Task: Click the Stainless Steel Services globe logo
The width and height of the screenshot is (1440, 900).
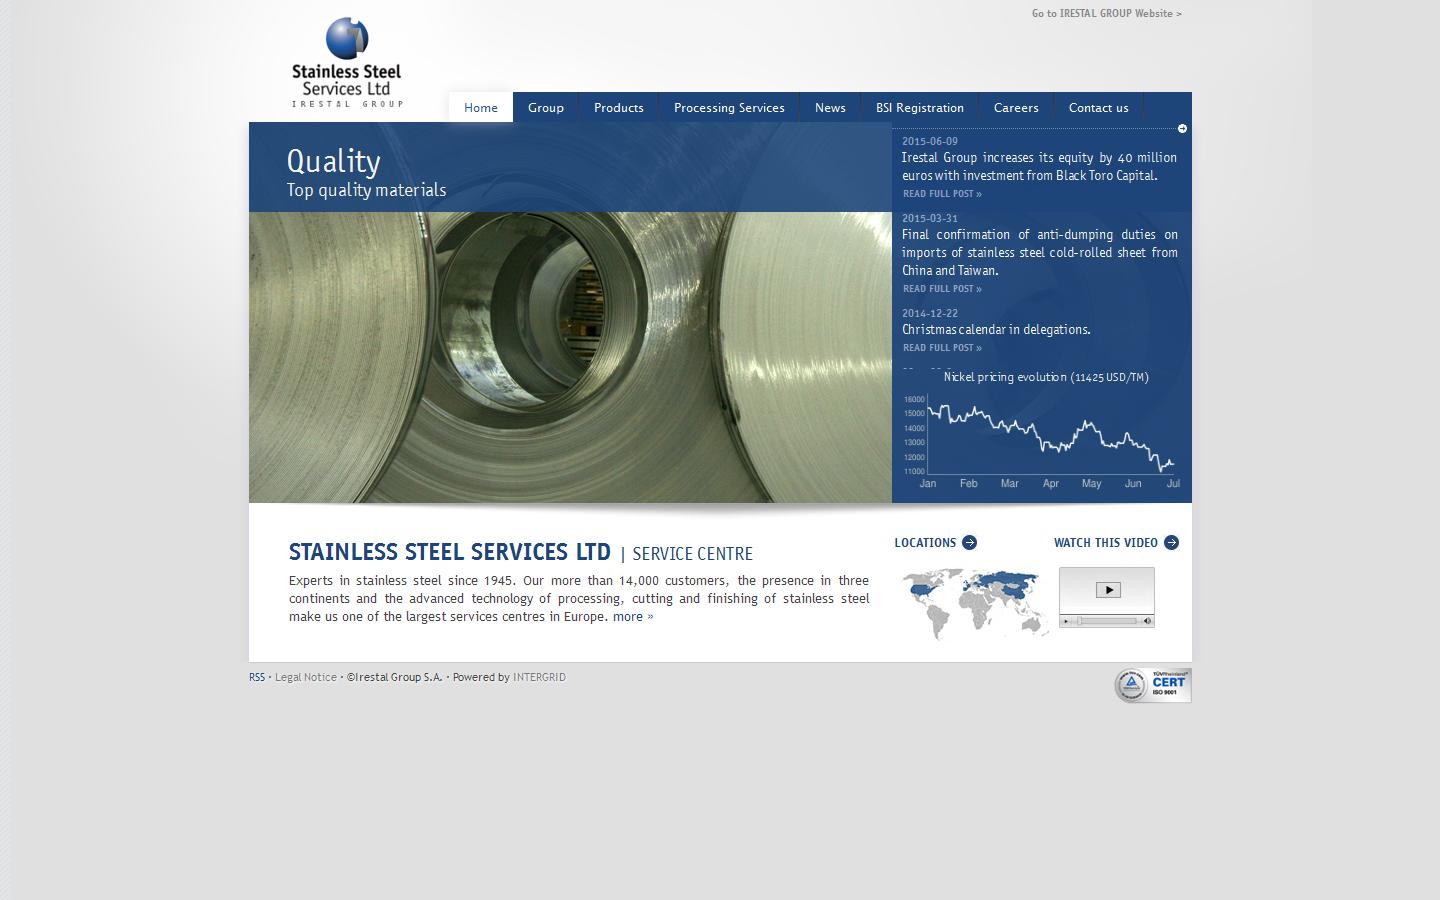Action: tap(345, 38)
